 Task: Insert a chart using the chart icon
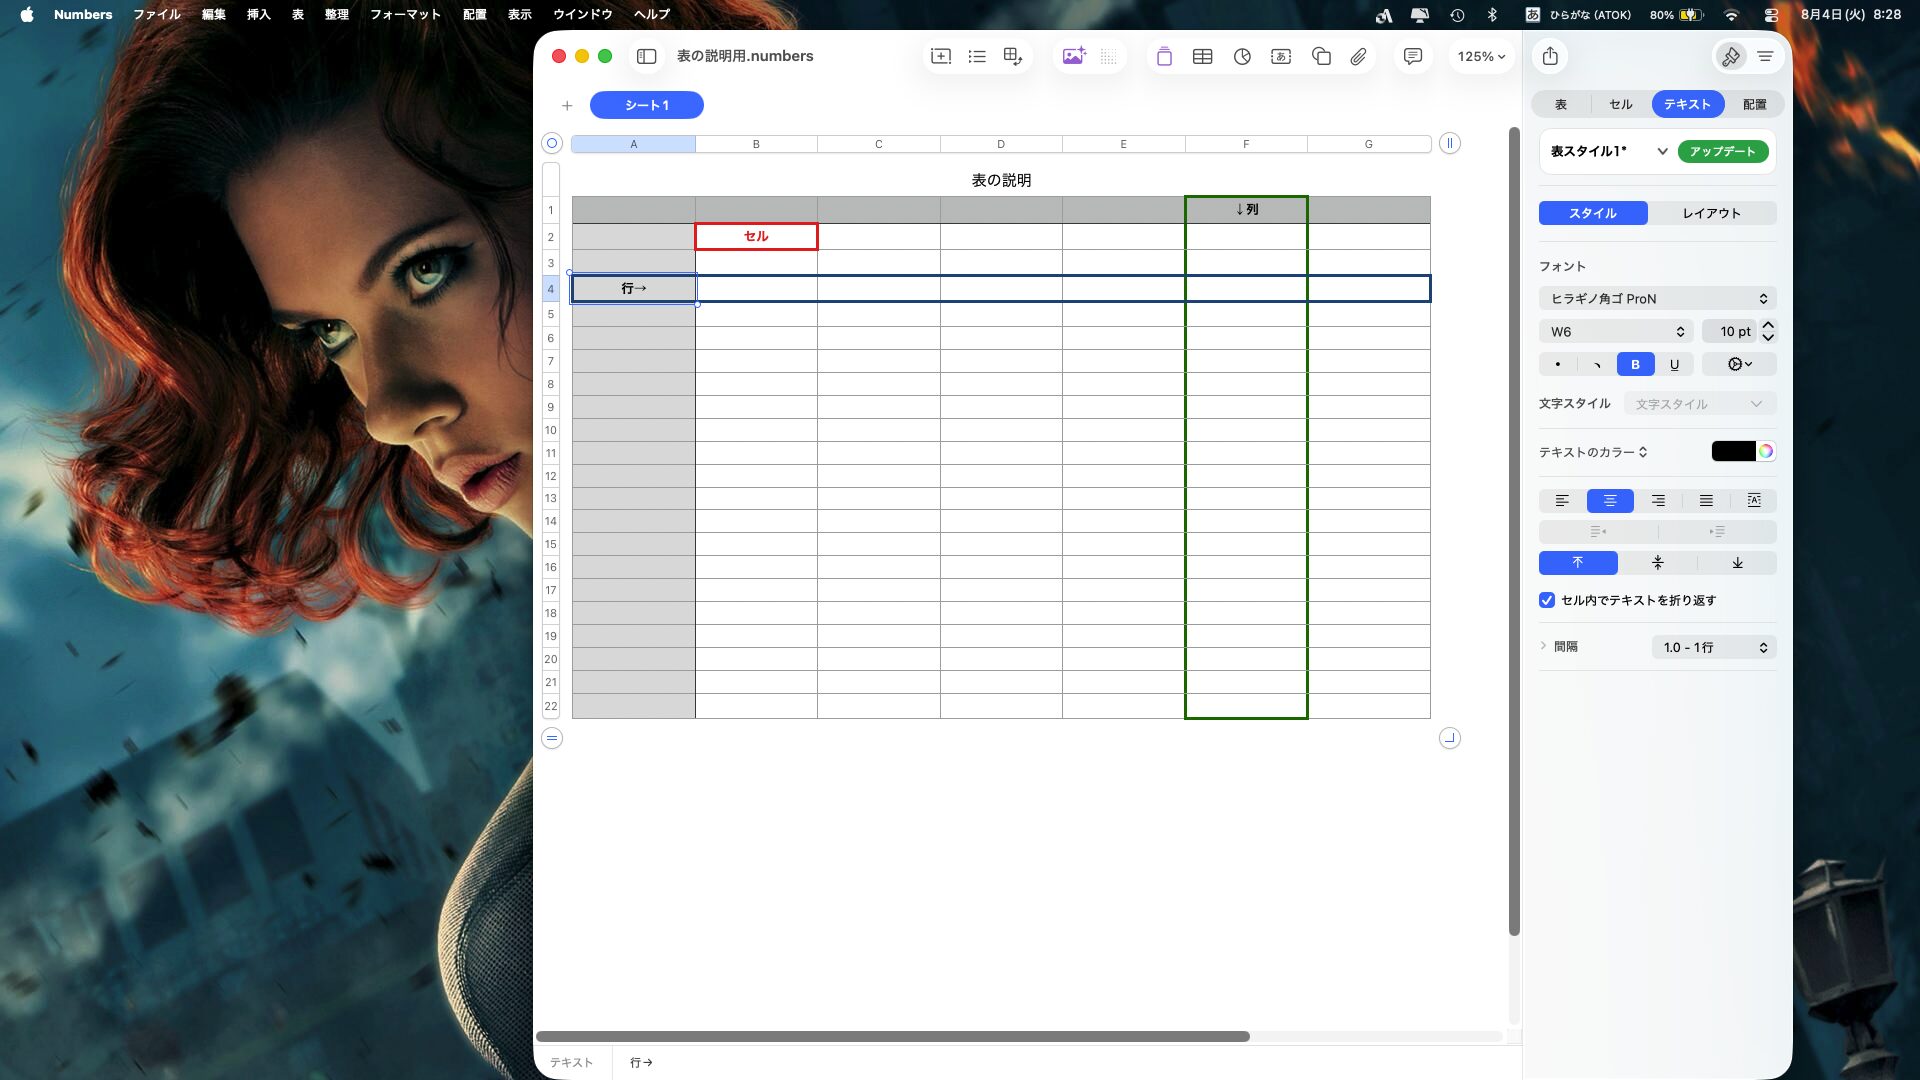tap(1242, 57)
